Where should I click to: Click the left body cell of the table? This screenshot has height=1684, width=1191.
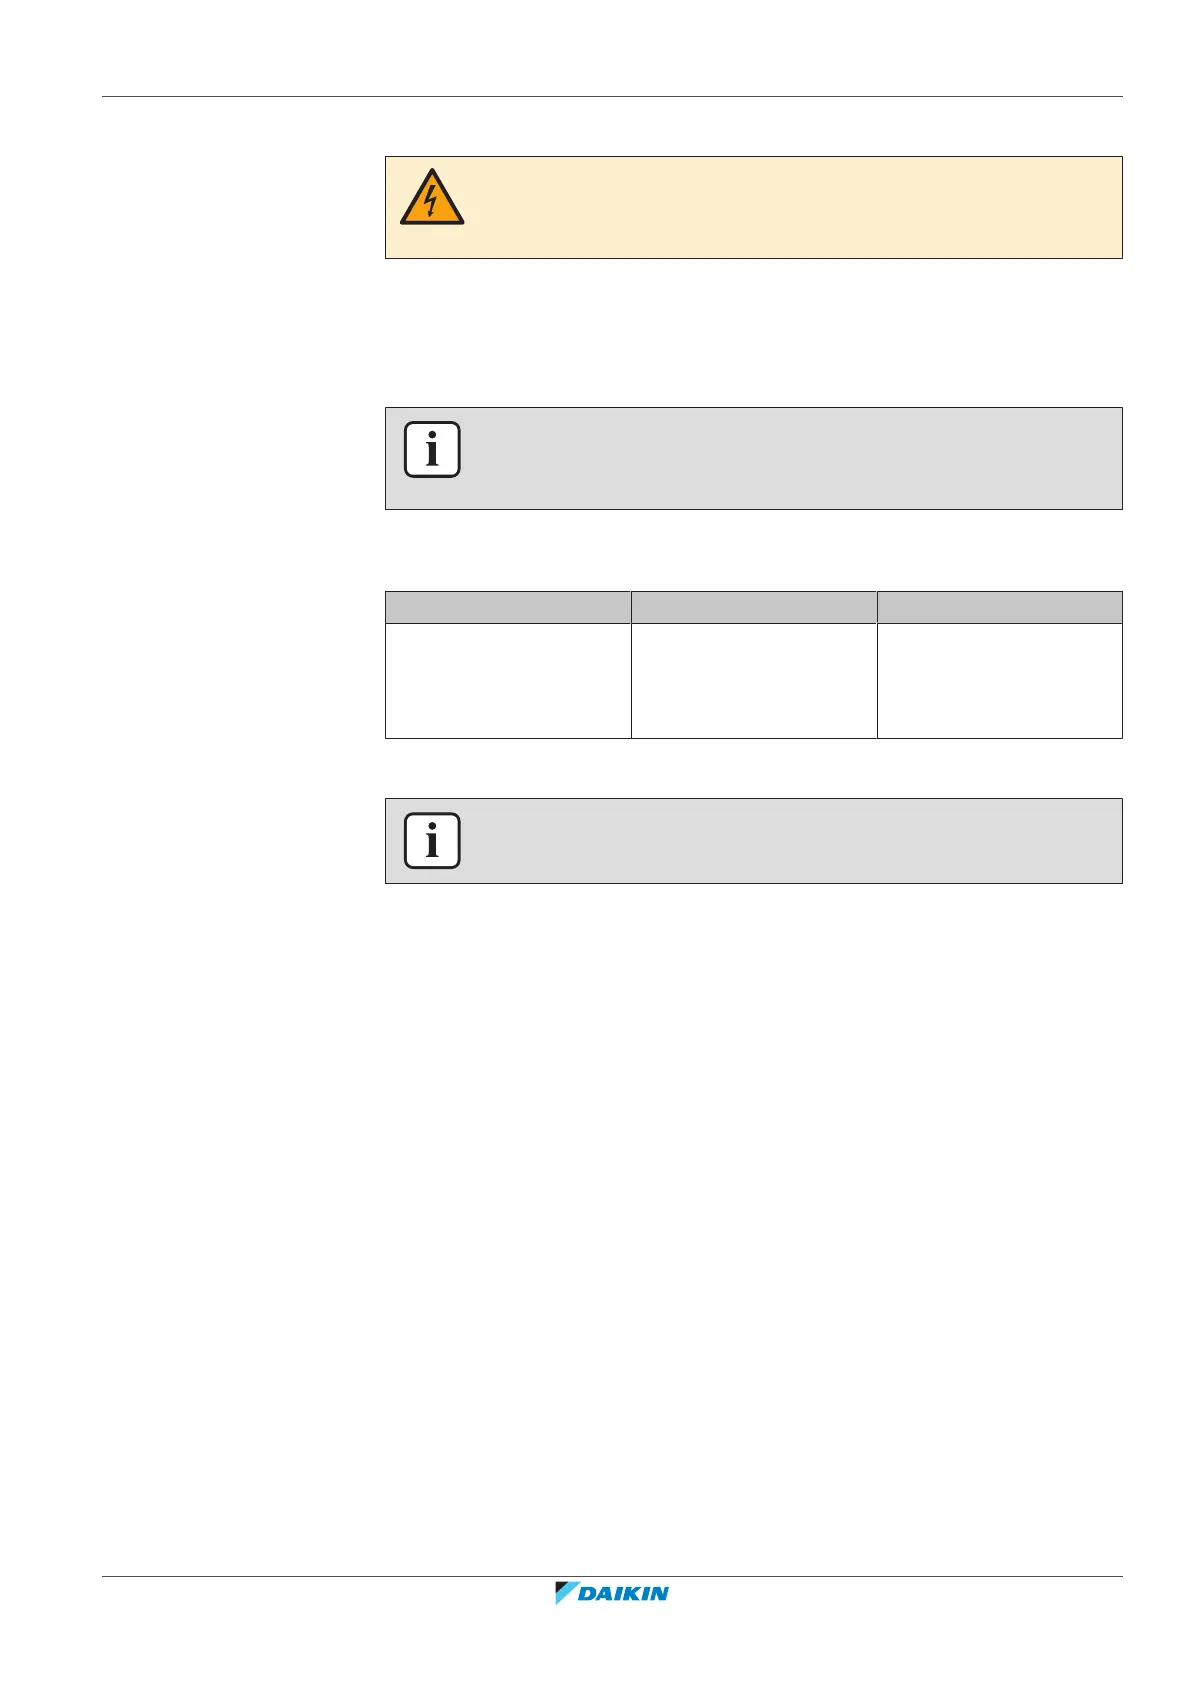[x=508, y=680]
